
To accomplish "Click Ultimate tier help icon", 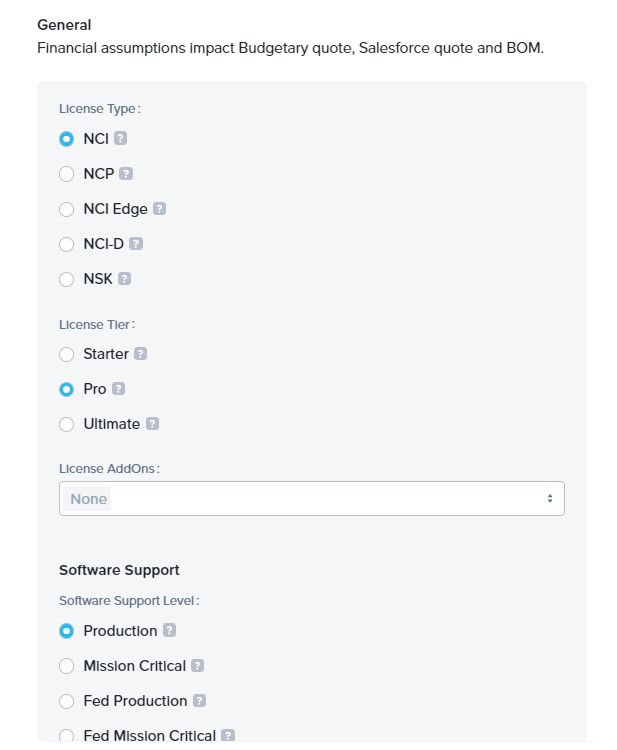I will point(152,424).
